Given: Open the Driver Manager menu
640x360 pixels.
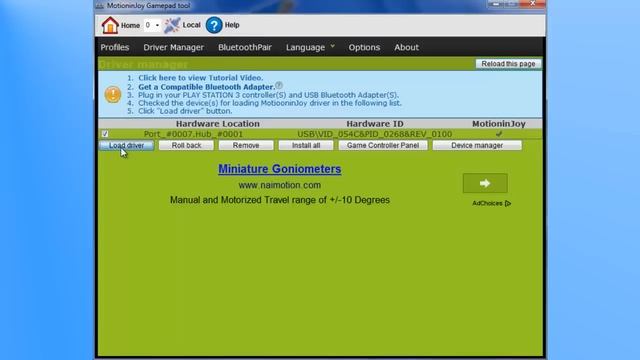Looking at the screenshot, I should (173, 47).
